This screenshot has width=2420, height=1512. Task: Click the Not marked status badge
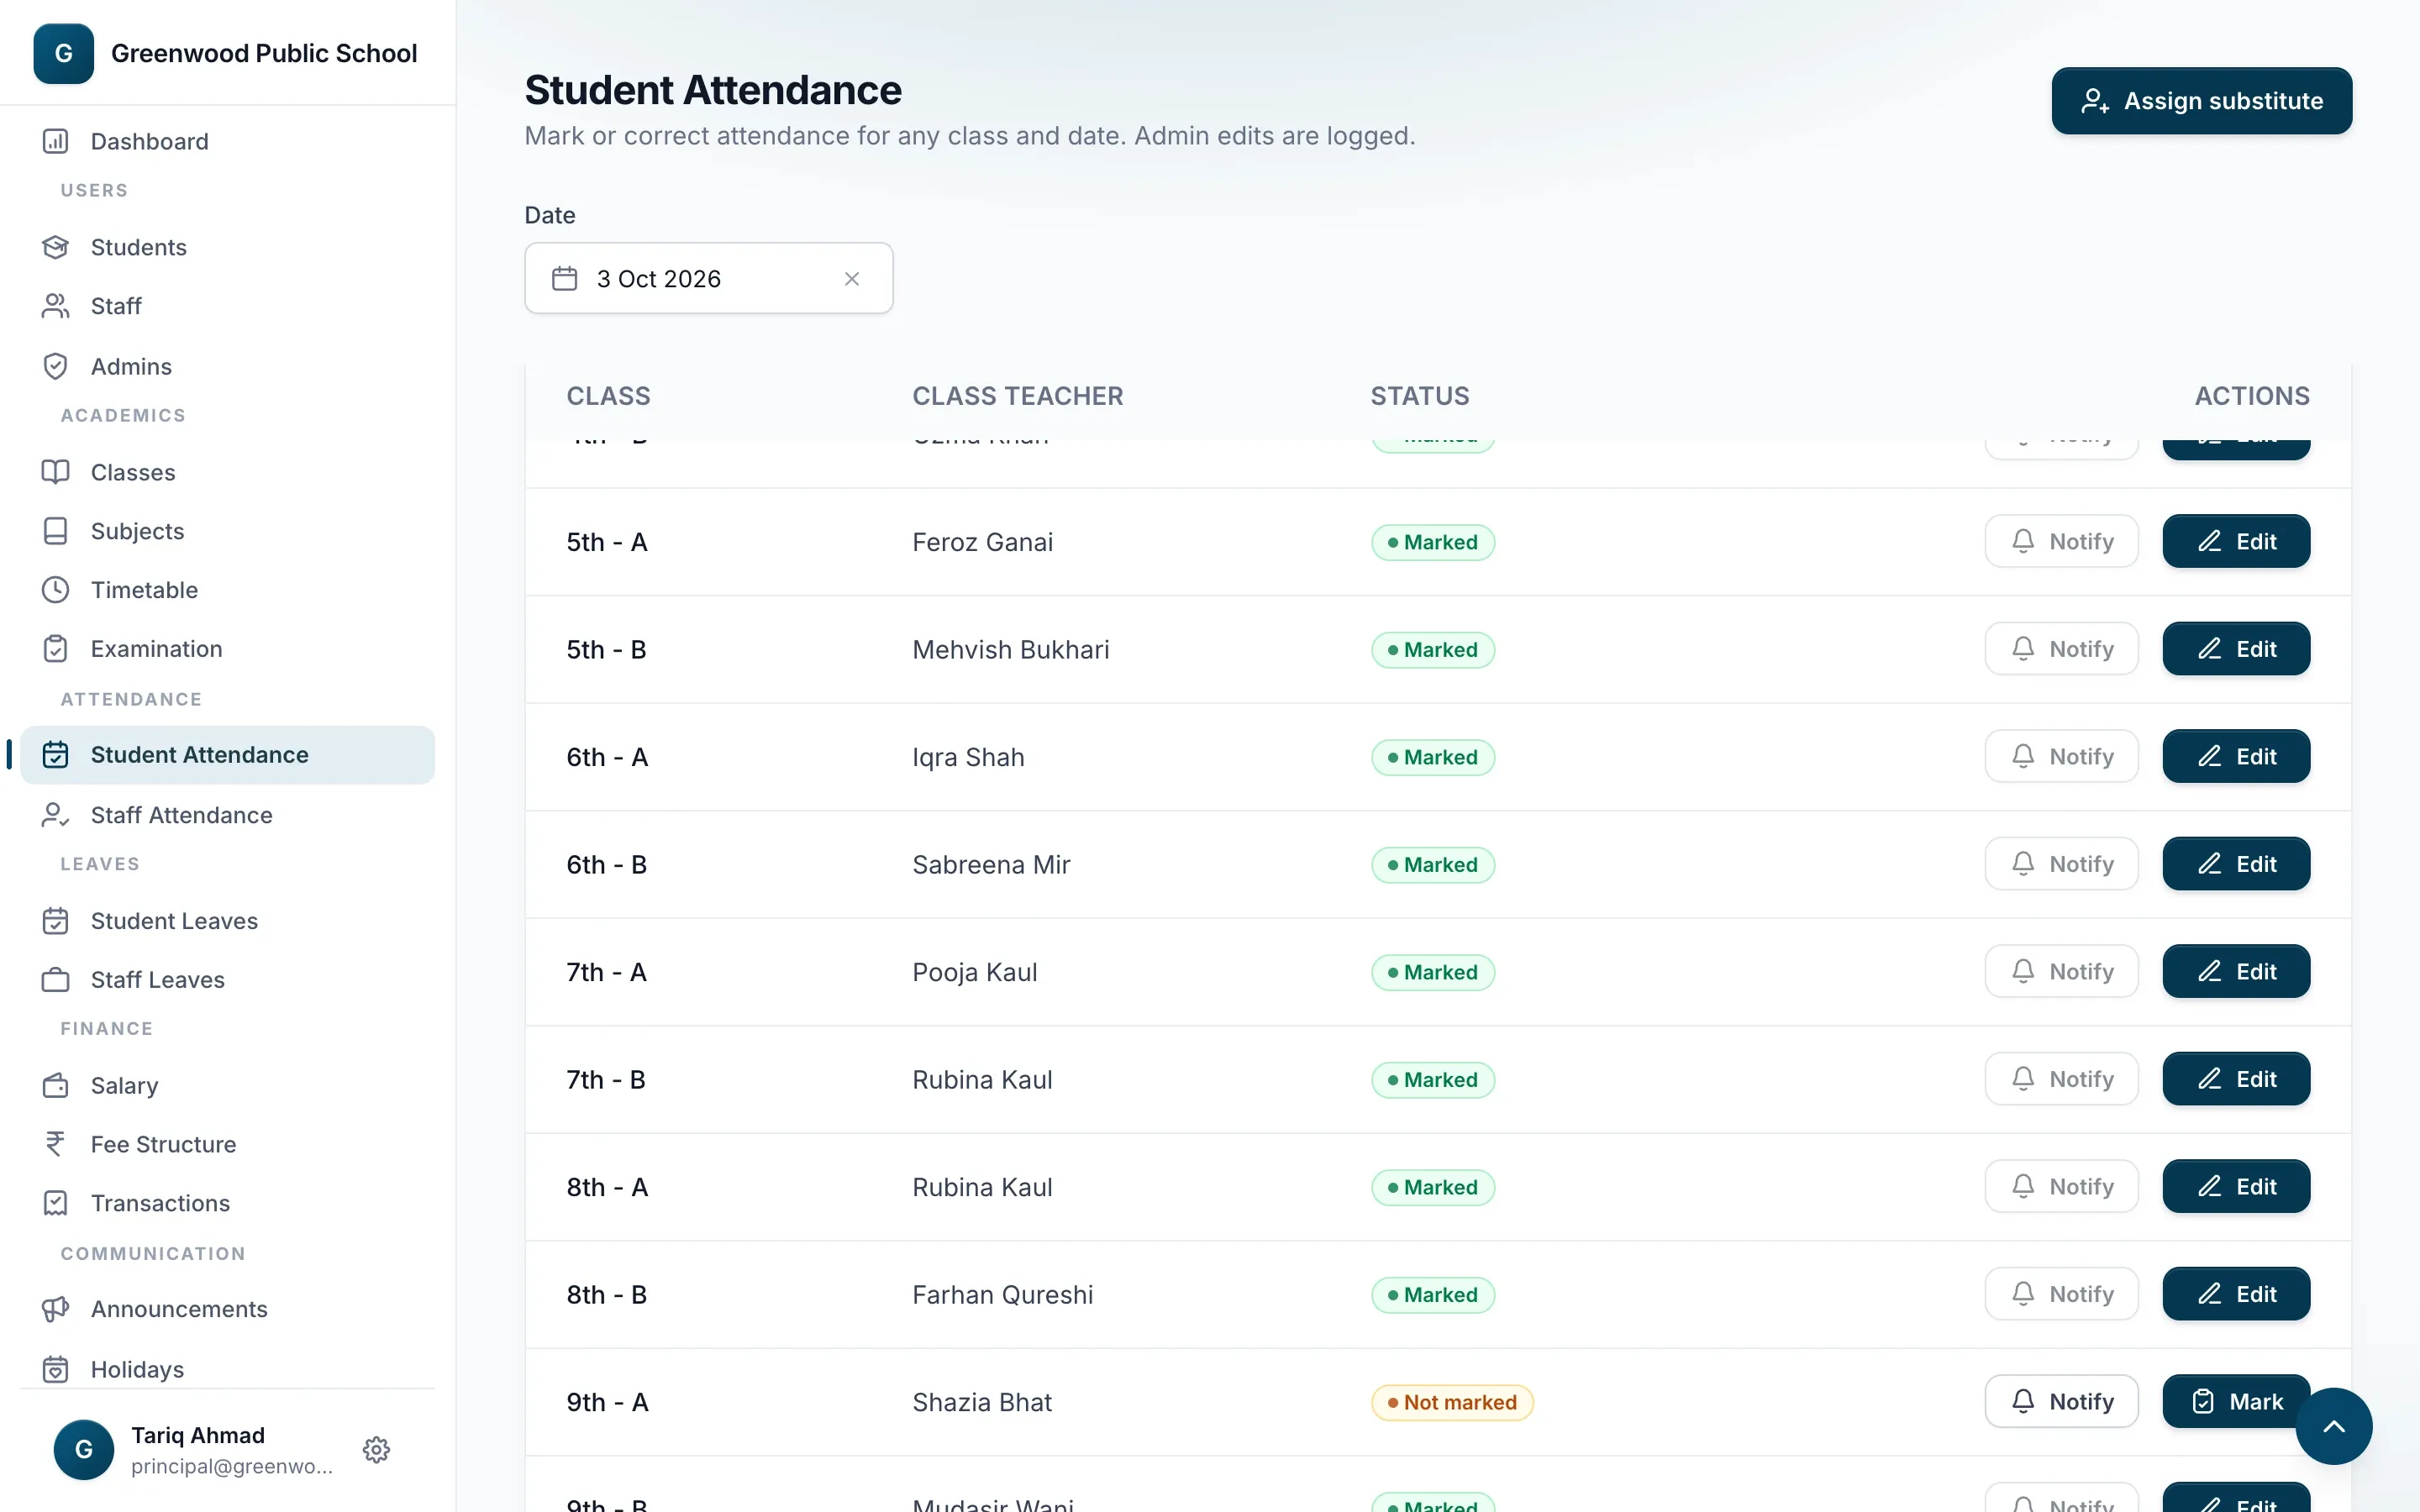[1451, 1402]
